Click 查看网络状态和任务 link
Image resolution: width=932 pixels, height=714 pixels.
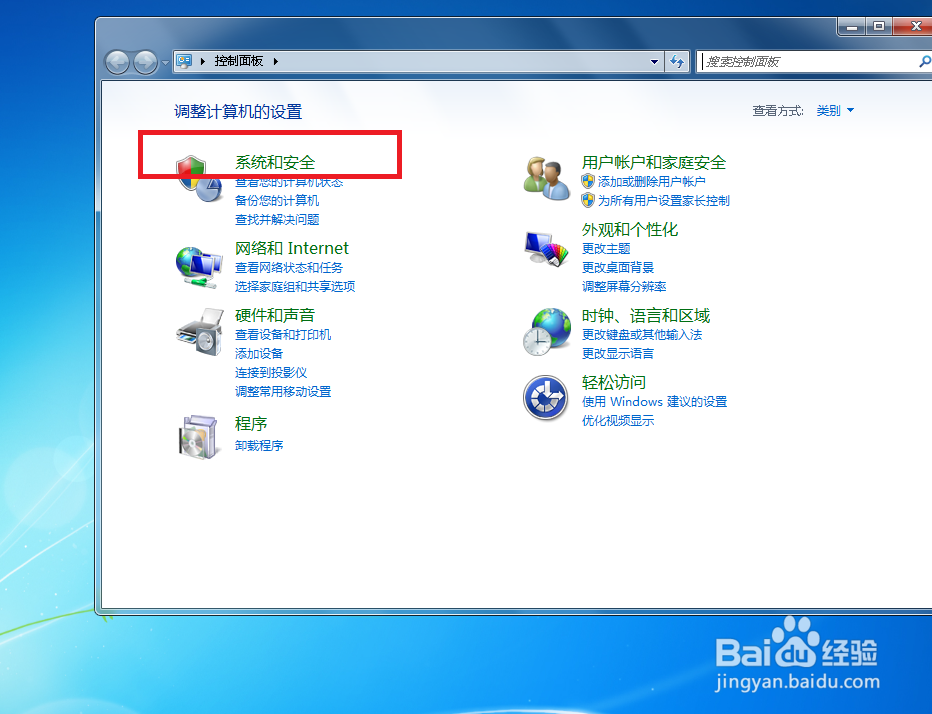(x=289, y=268)
